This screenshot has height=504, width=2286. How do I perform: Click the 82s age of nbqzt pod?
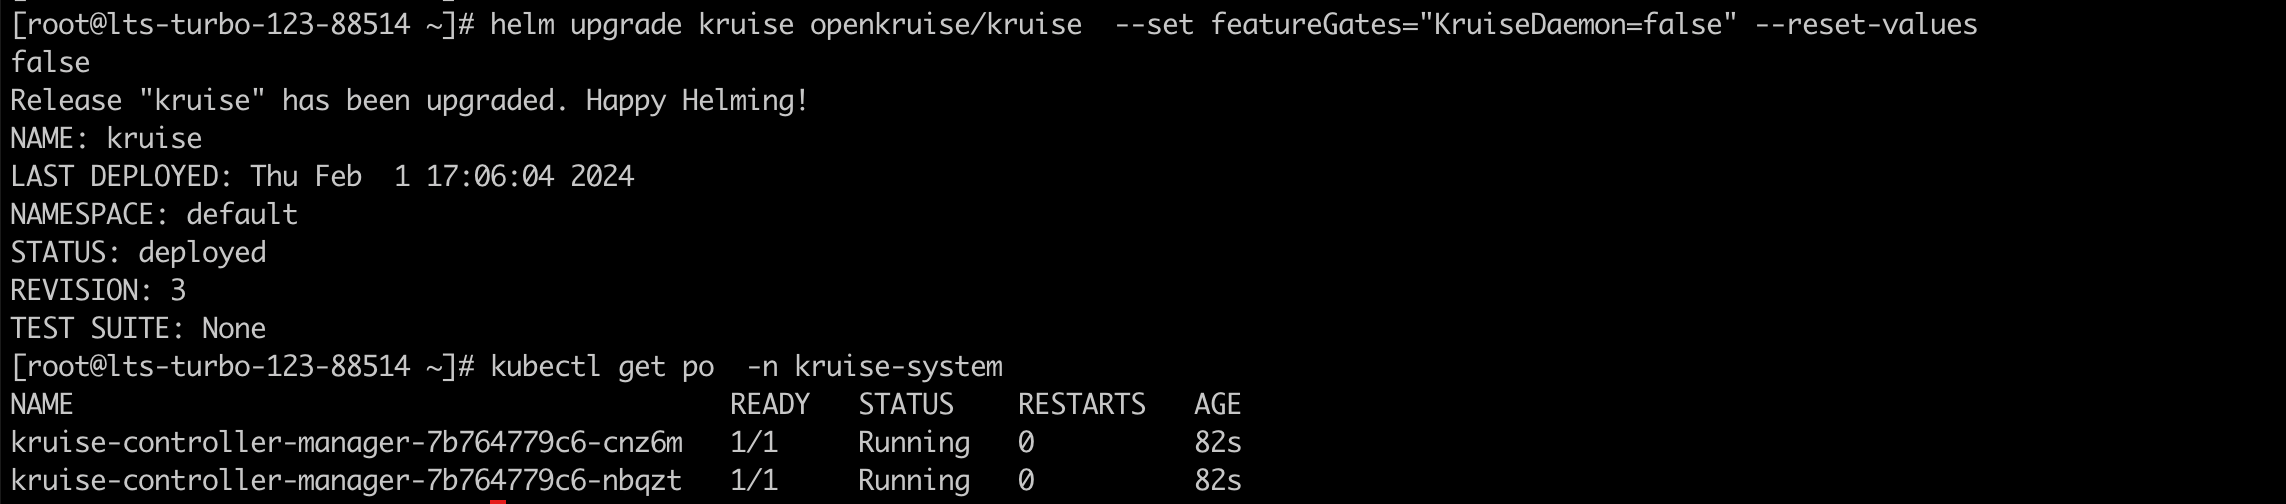1217,480
